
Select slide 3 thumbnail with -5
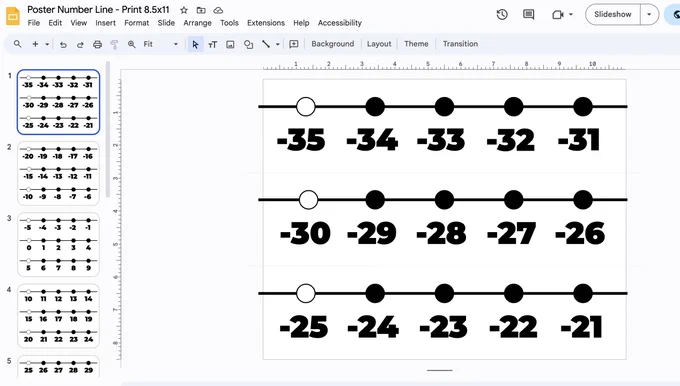59,245
